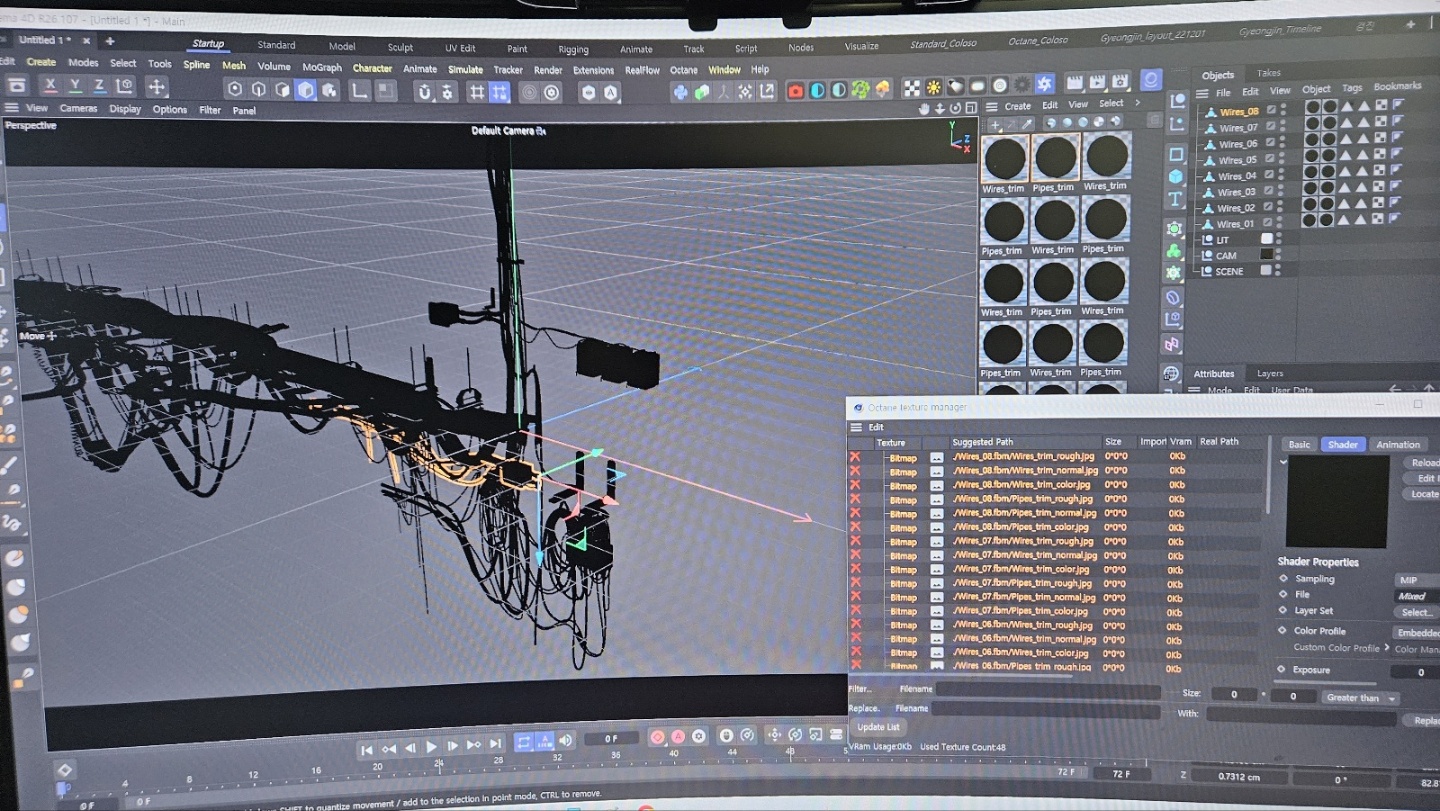Open the Animation tab in shader panel
This screenshot has width=1440, height=811.
(x=1397, y=444)
